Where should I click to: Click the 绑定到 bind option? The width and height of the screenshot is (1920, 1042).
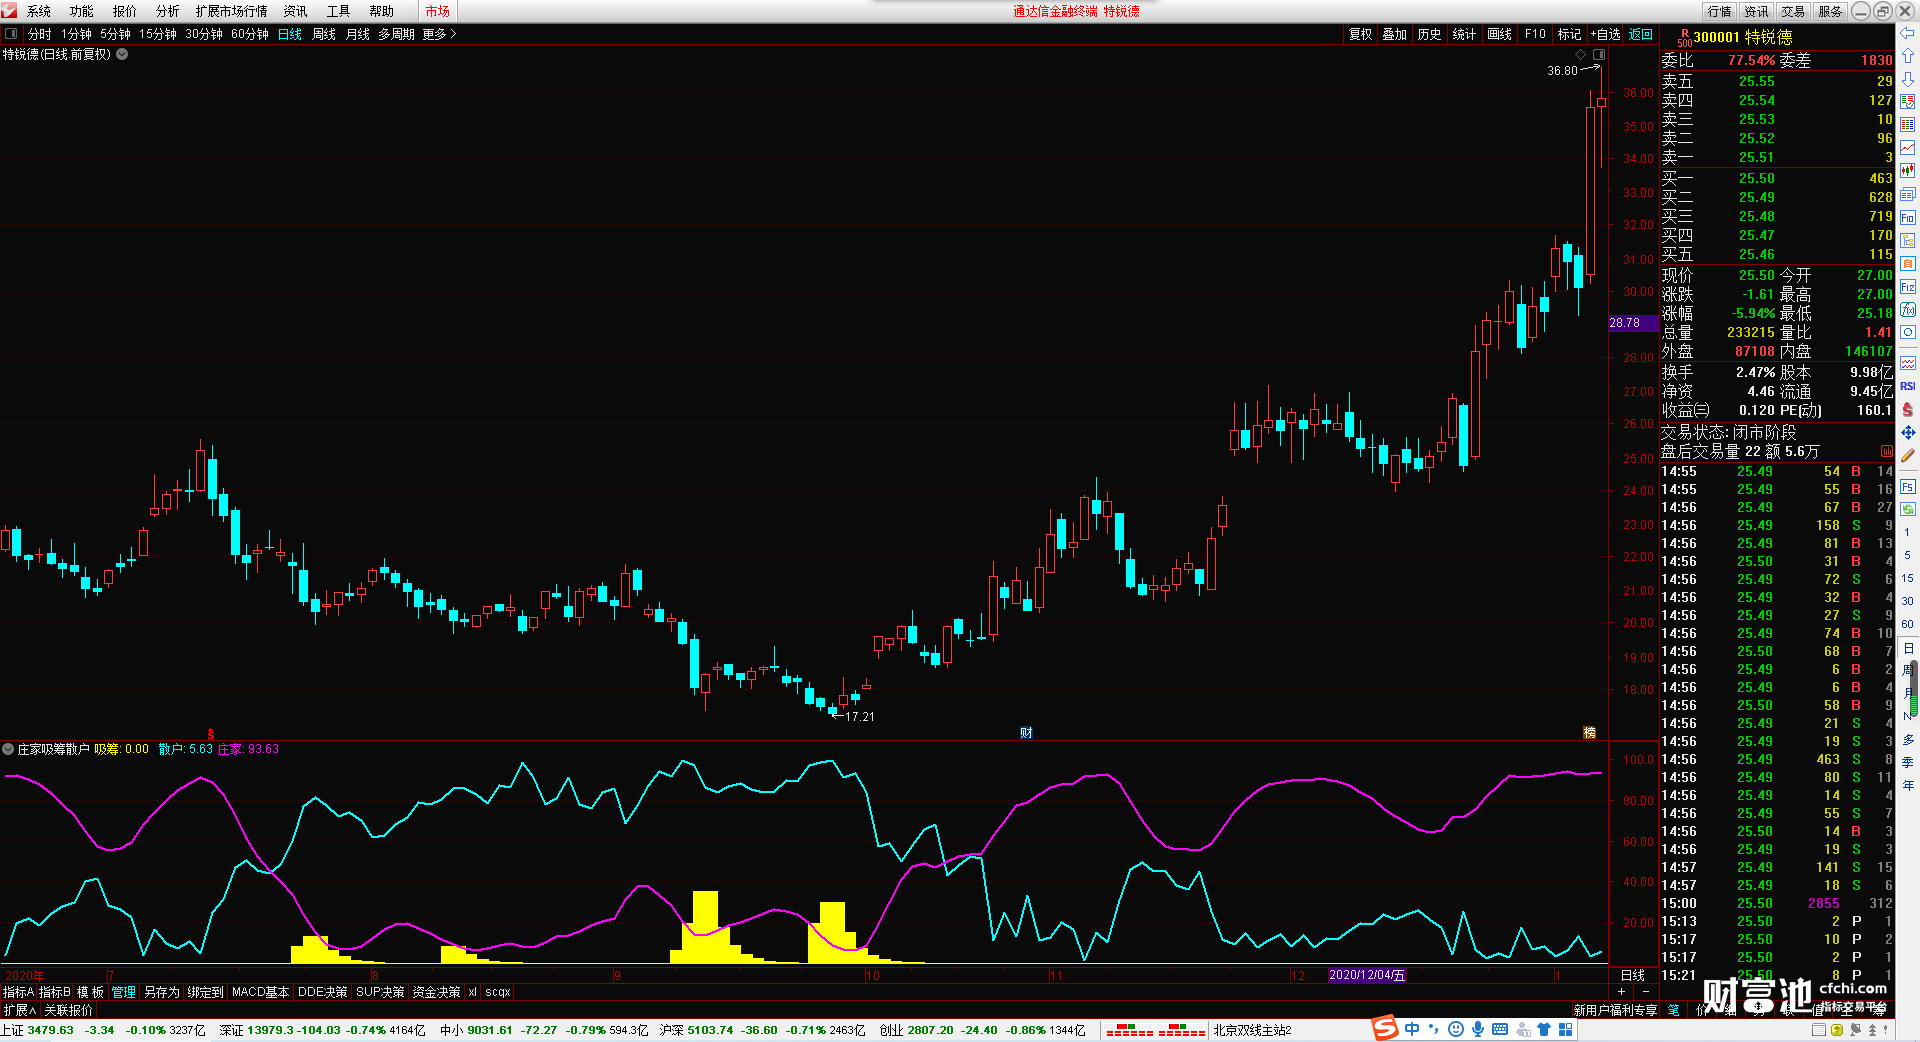(x=206, y=992)
